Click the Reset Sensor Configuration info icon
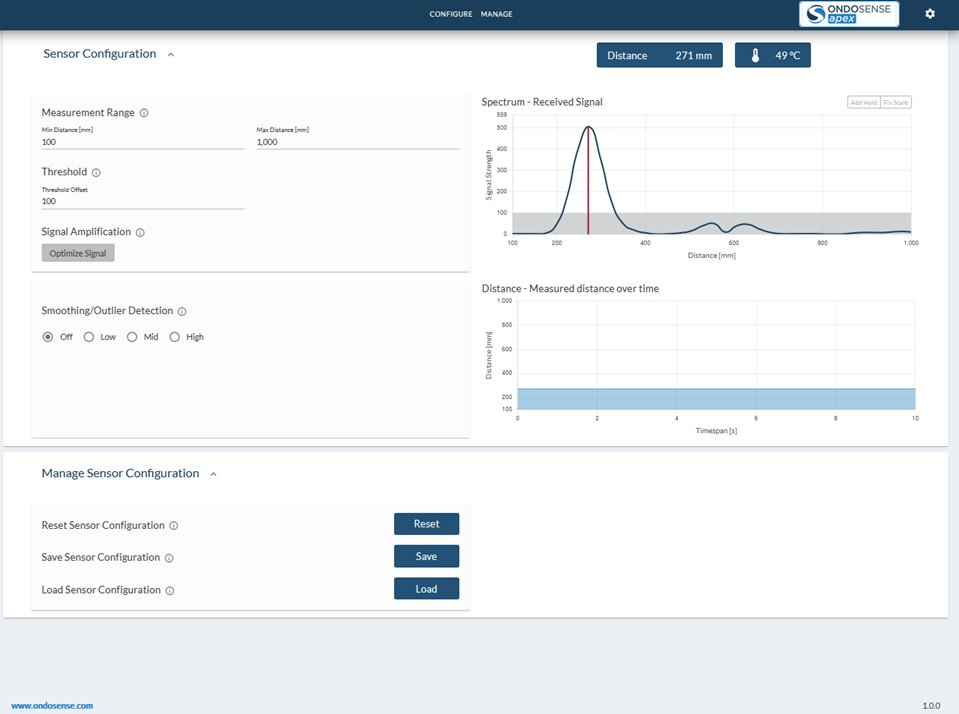Viewport: 959px width, 714px height. point(174,526)
